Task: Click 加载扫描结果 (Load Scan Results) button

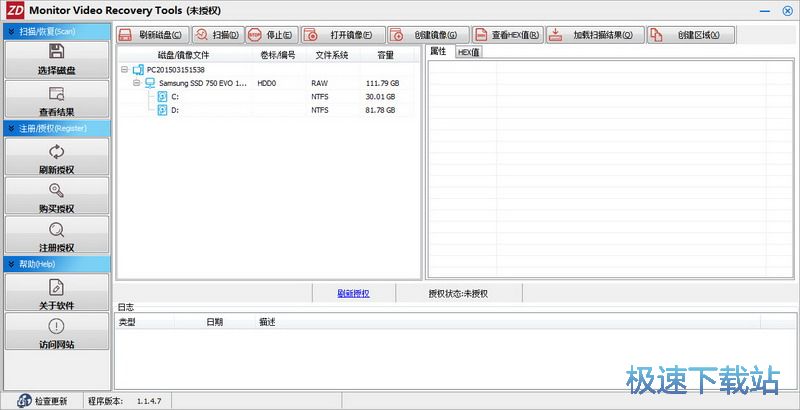Action: (593, 35)
